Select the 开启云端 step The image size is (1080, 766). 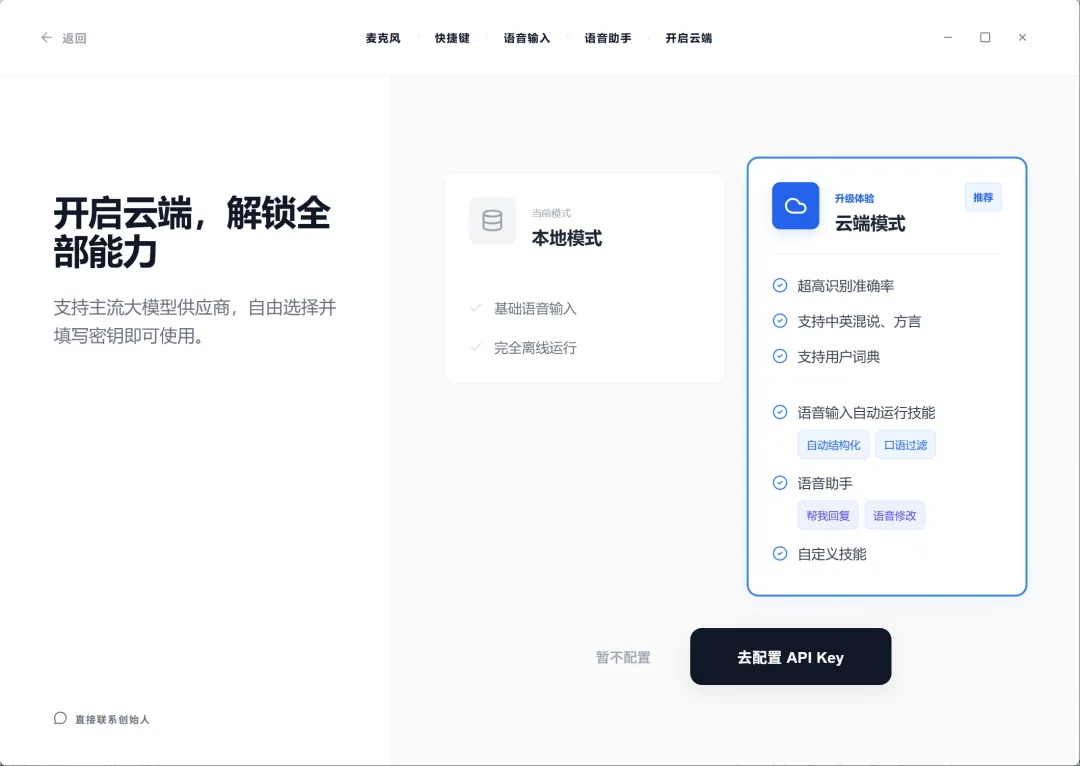(x=689, y=39)
